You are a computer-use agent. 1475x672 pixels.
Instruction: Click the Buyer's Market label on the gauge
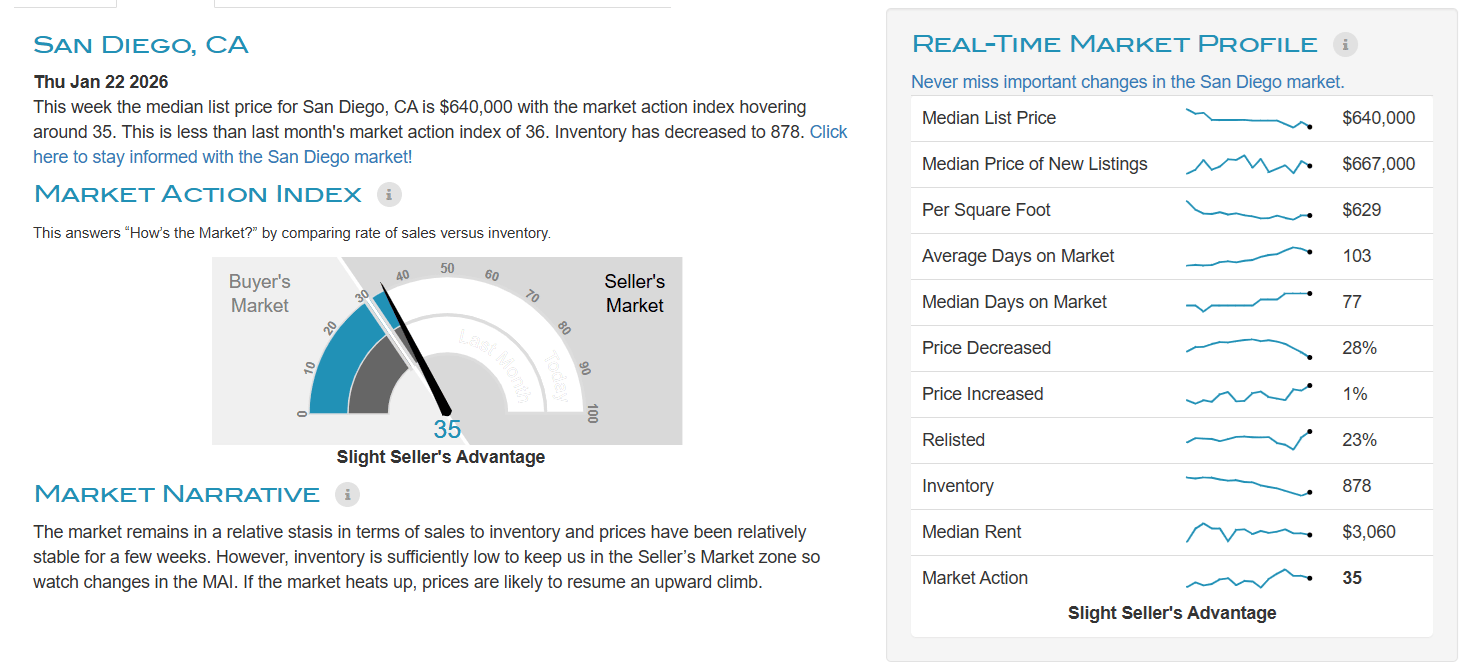(259, 294)
